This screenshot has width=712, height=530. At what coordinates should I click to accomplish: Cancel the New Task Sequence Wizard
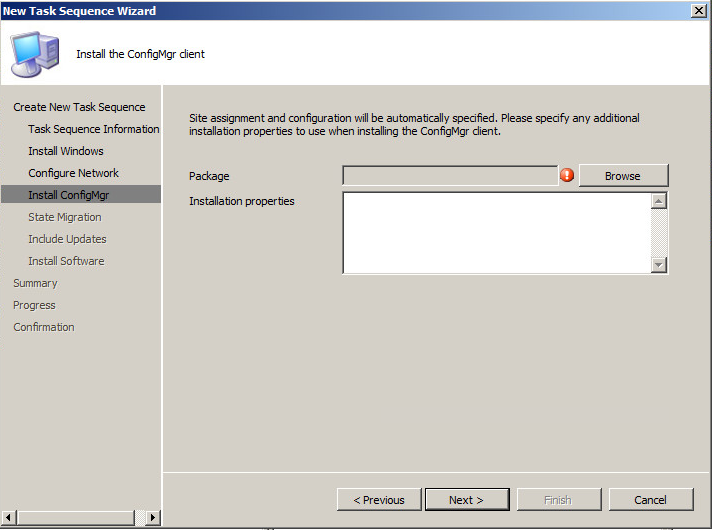tap(651, 500)
